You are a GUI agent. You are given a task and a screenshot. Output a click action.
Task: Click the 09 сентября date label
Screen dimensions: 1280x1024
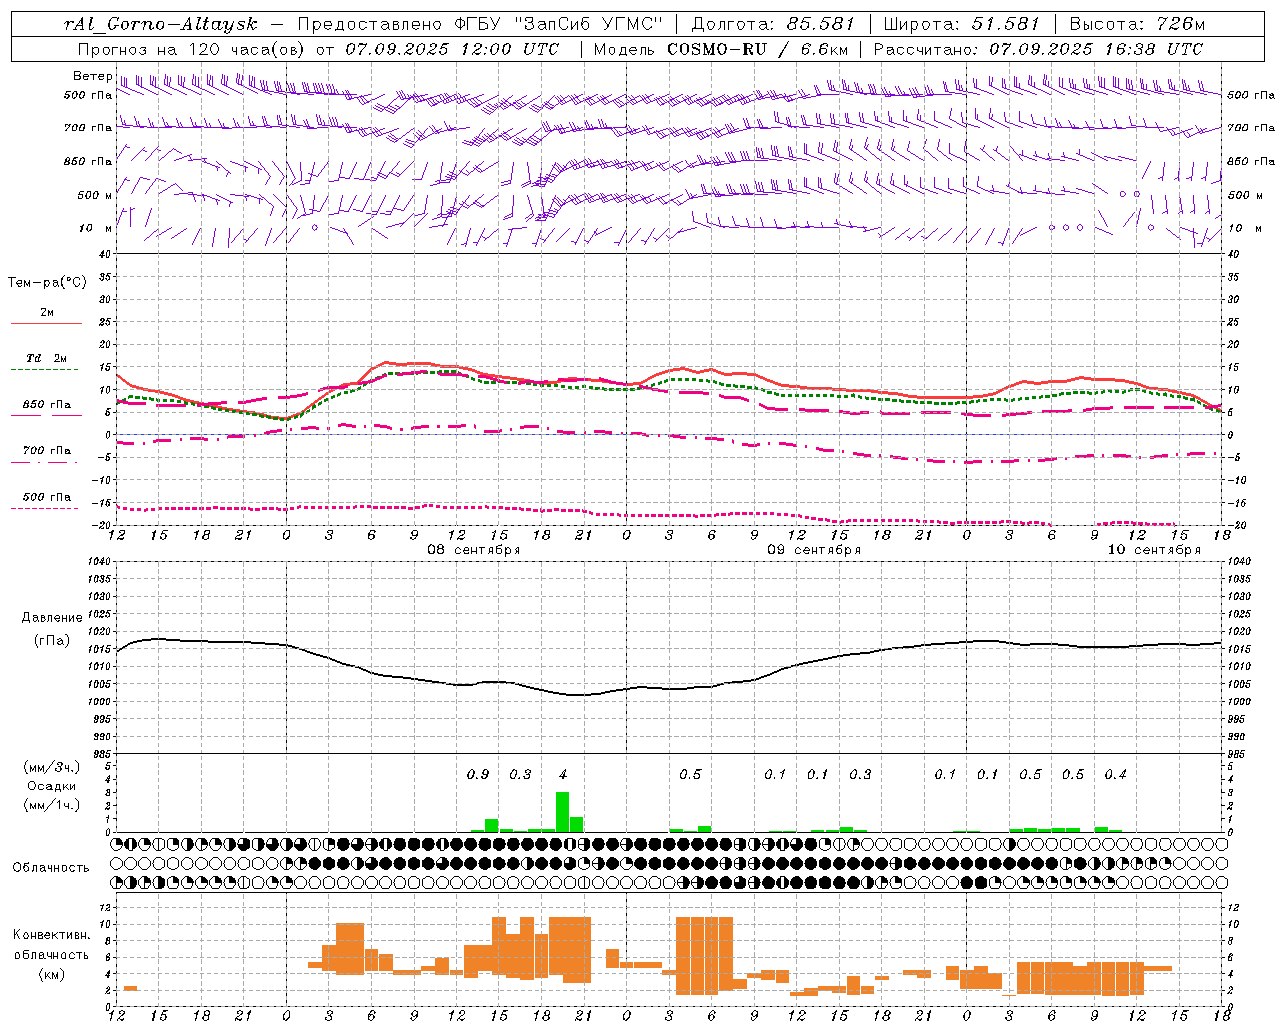814,550
